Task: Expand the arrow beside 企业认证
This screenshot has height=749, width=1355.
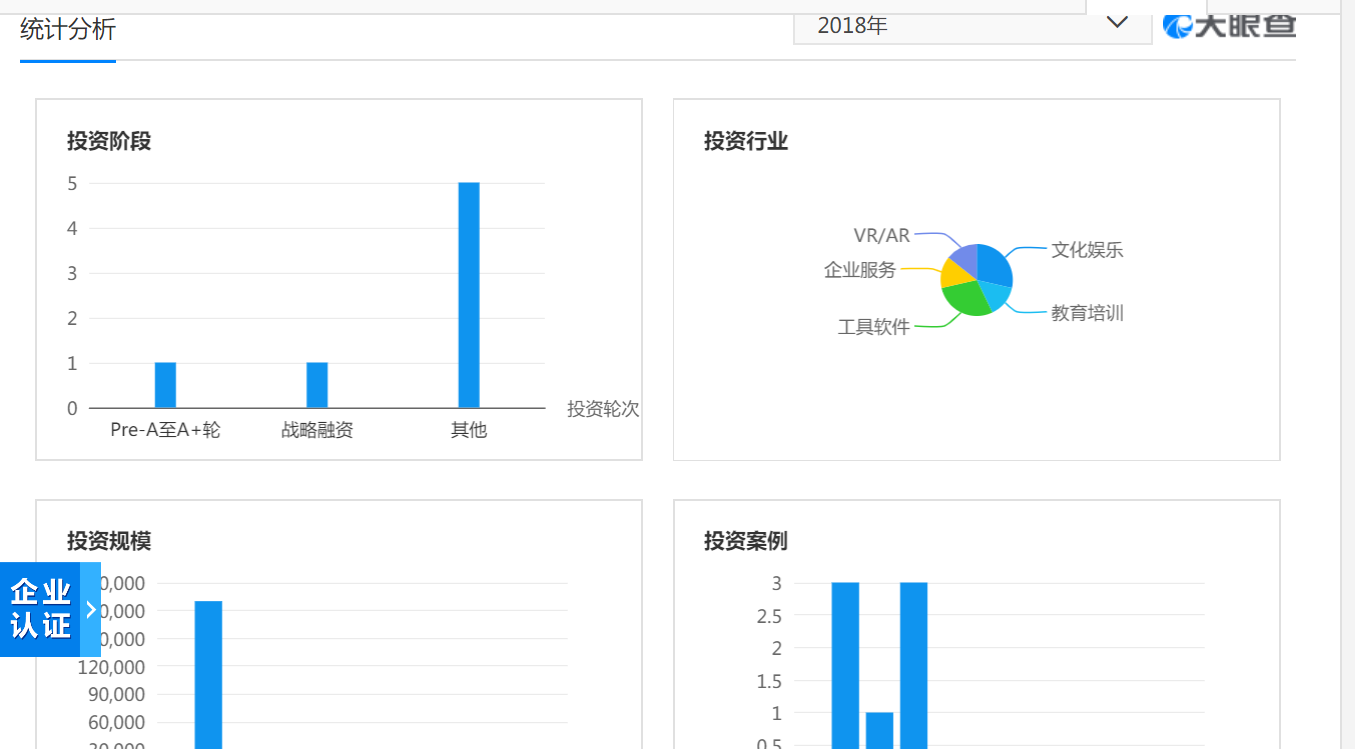Action: 91,609
